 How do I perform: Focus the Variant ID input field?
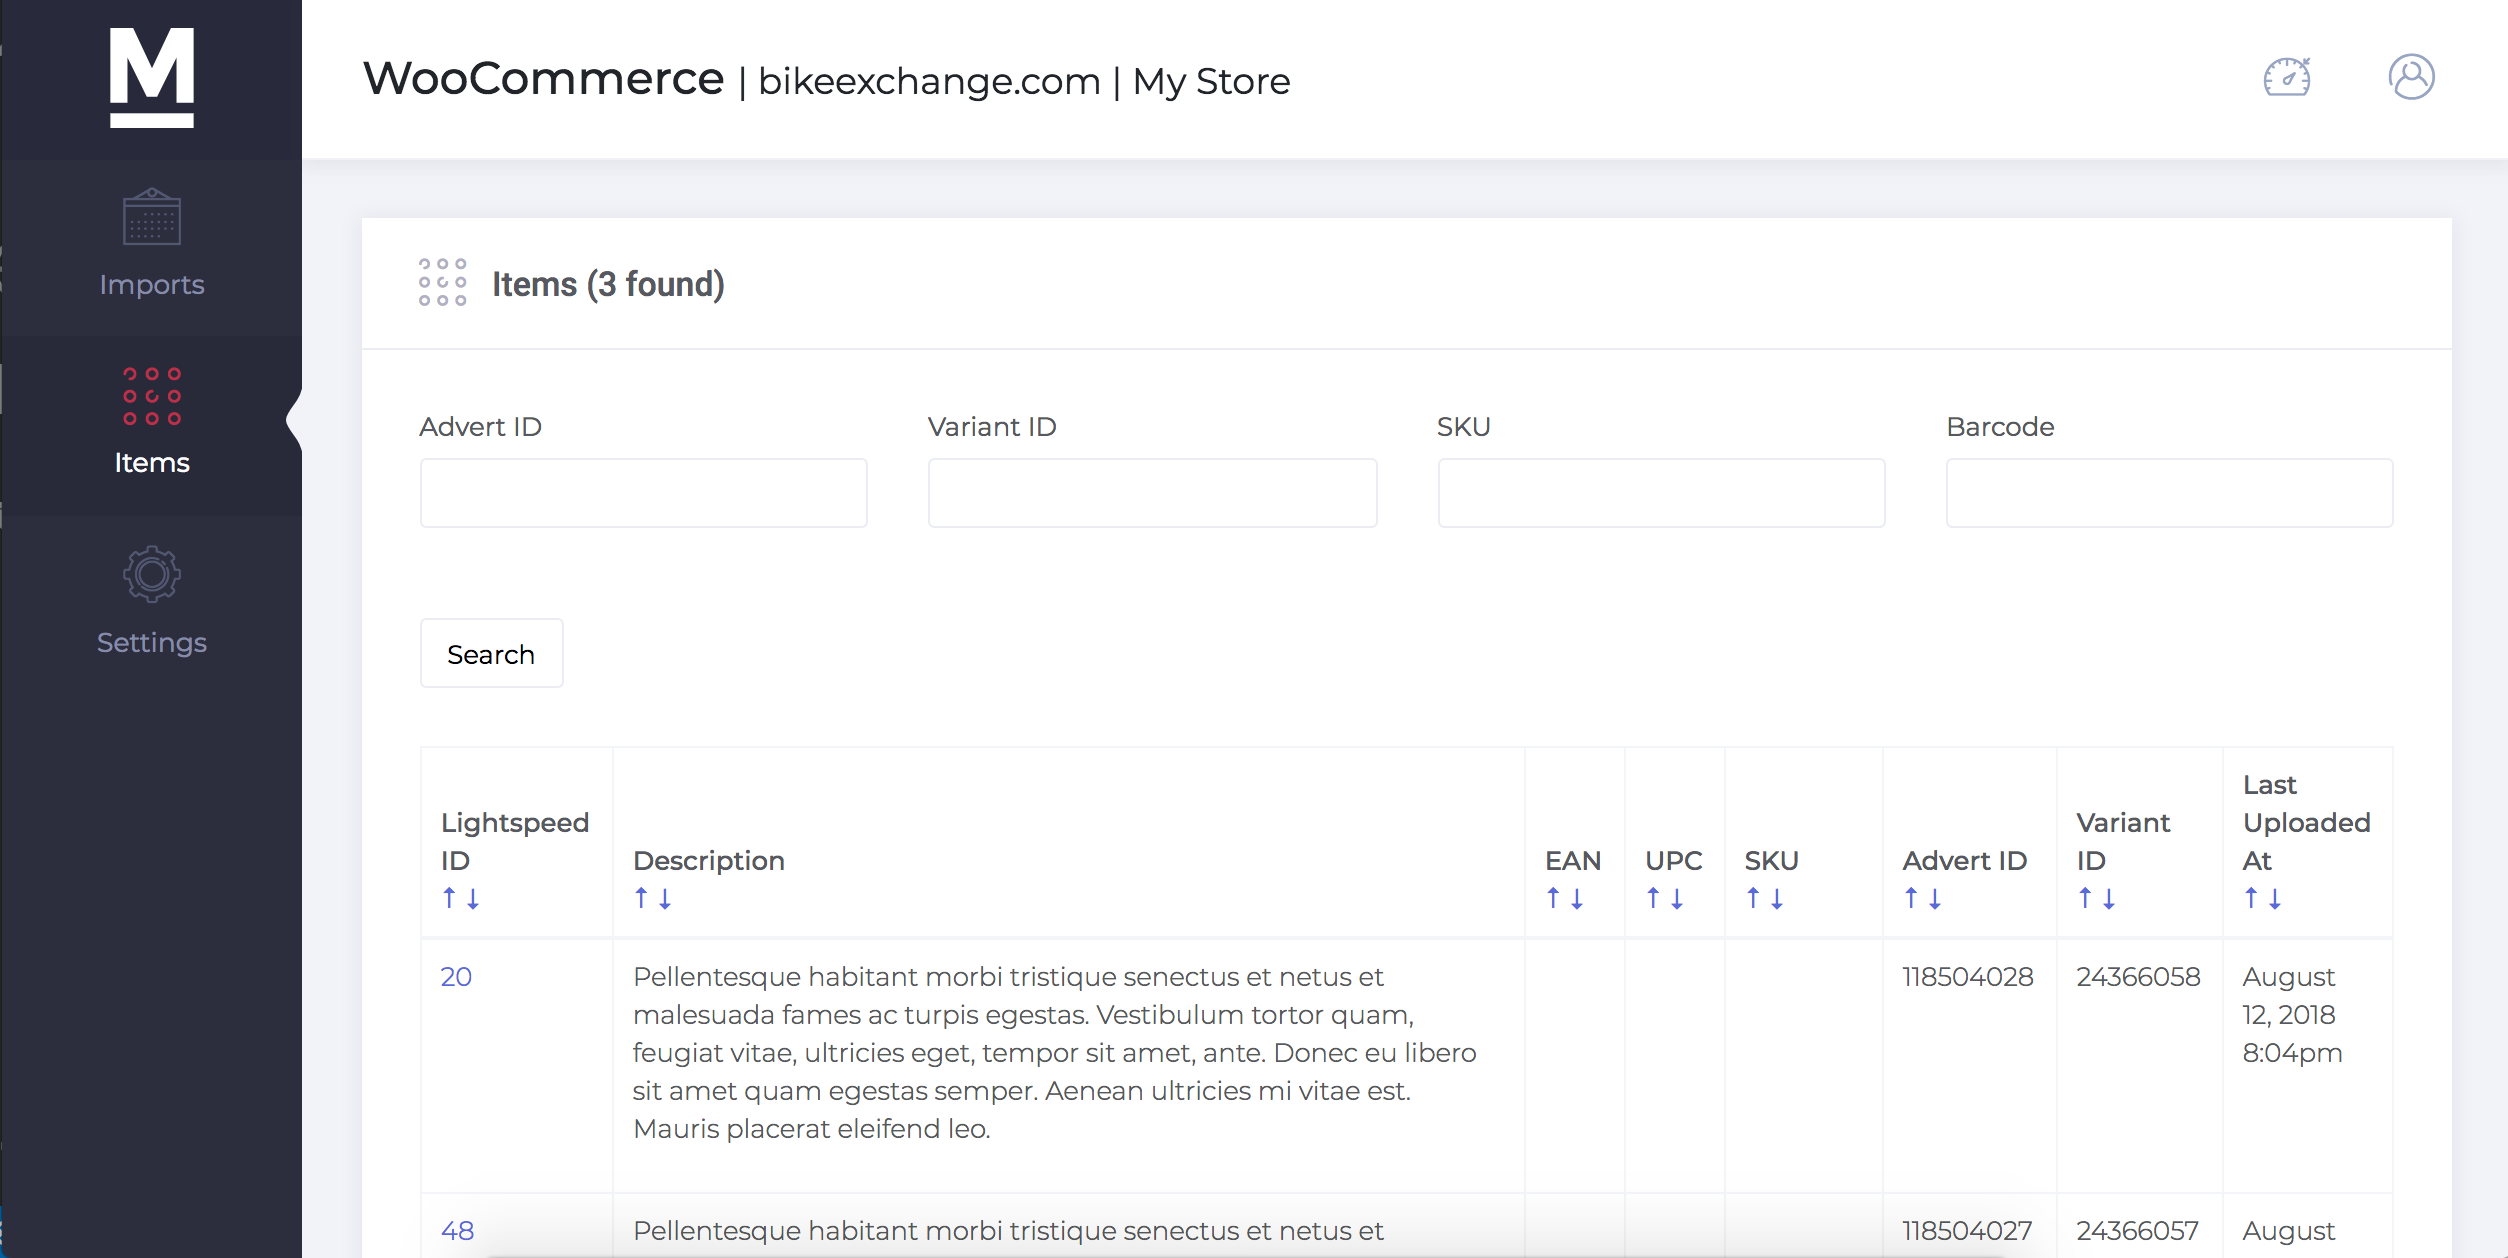pyautogui.click(x=1152, y=493)
